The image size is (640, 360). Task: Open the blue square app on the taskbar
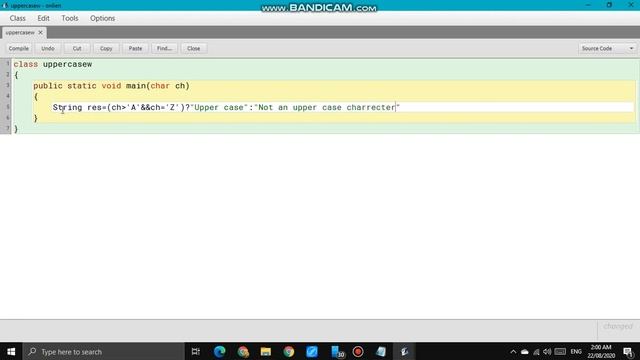tap(312, 351)
